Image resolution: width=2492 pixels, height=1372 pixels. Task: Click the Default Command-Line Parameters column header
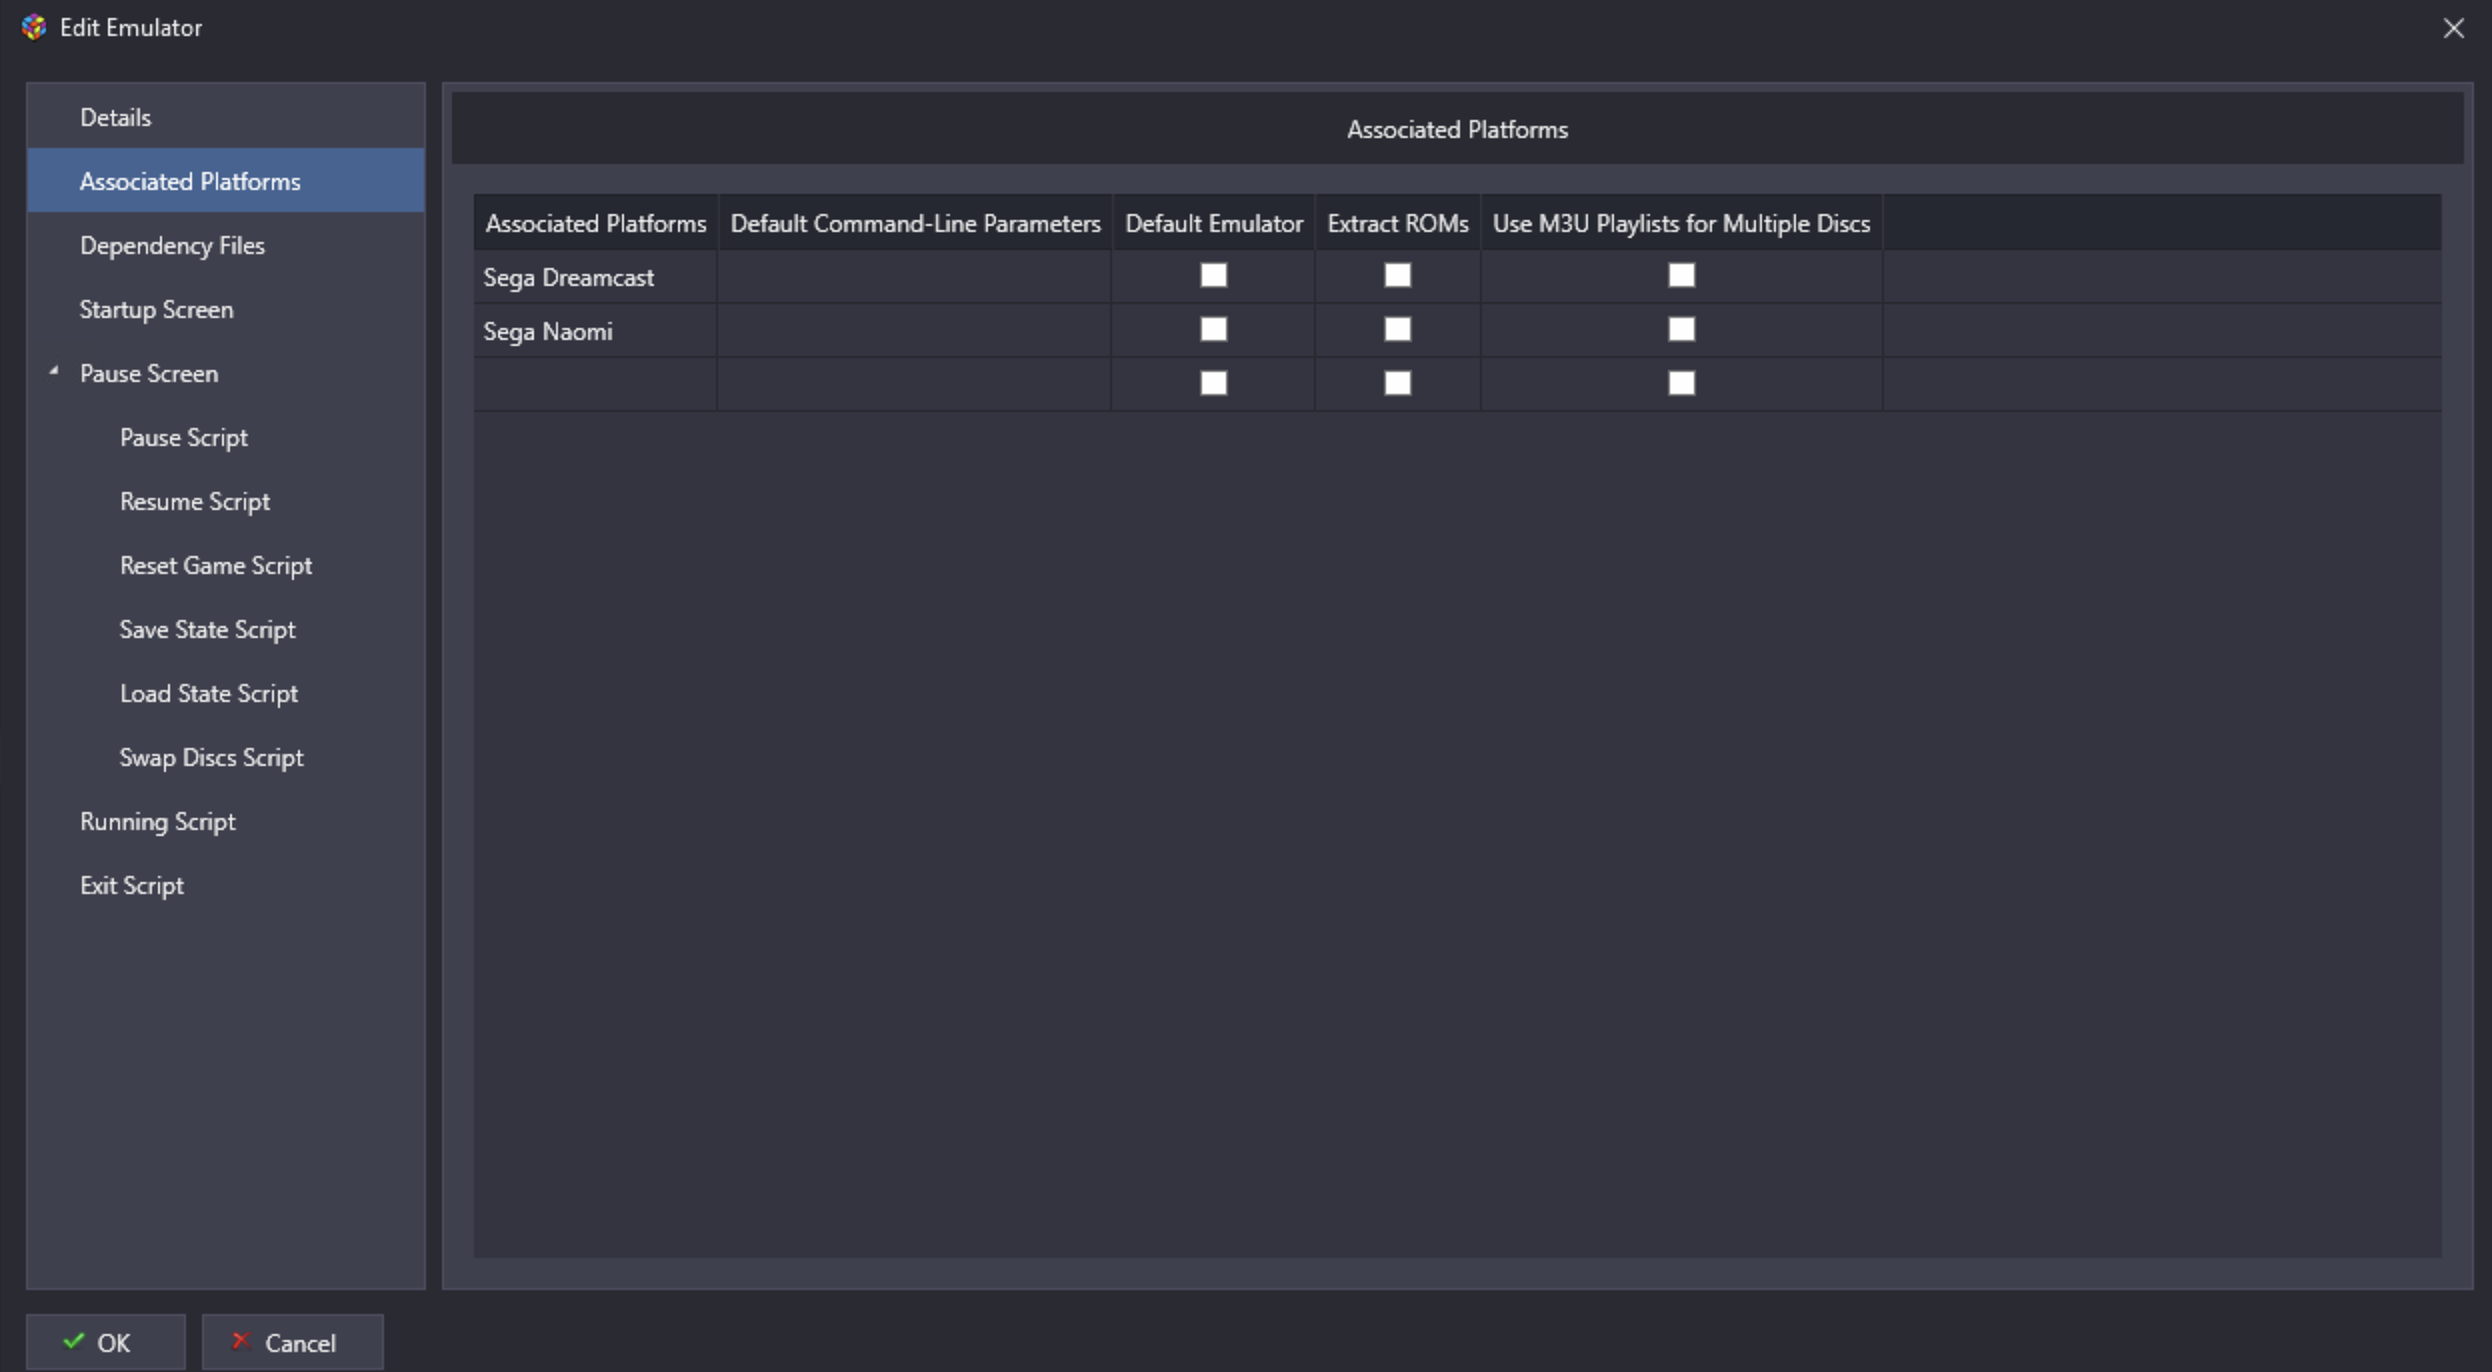click(915, 223)
